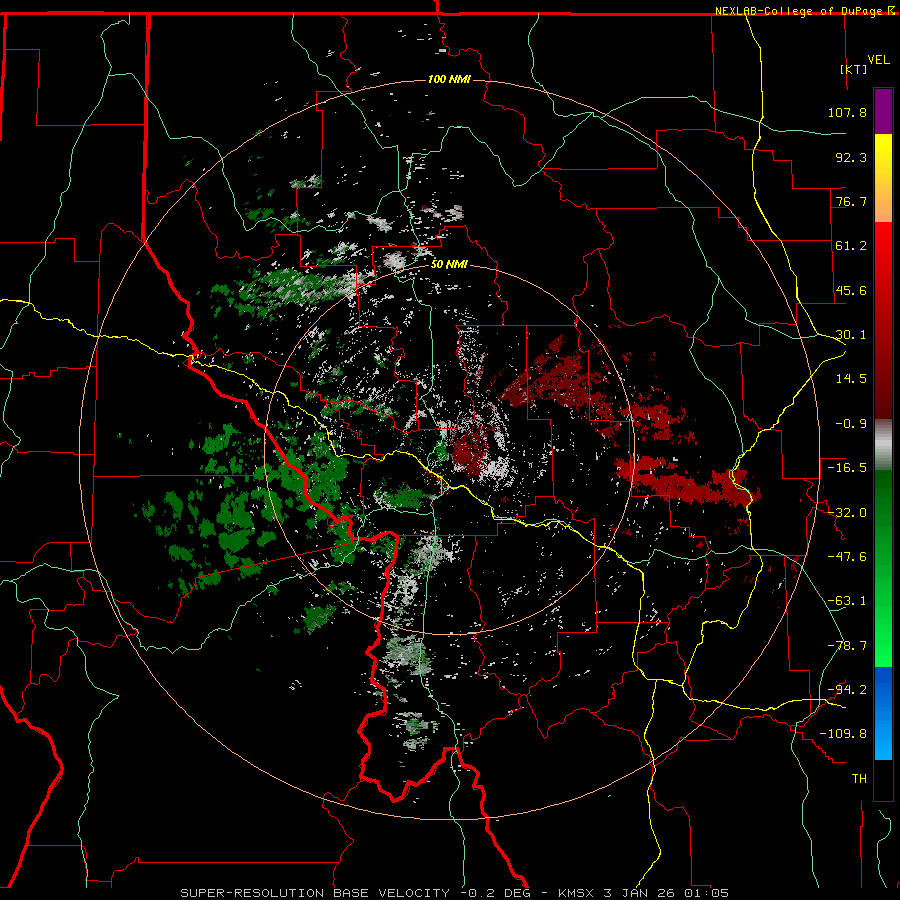The width and height of the screenshot is (900, 900).
Task: Click the 61.2 legend value
Action: pos(851,246)
